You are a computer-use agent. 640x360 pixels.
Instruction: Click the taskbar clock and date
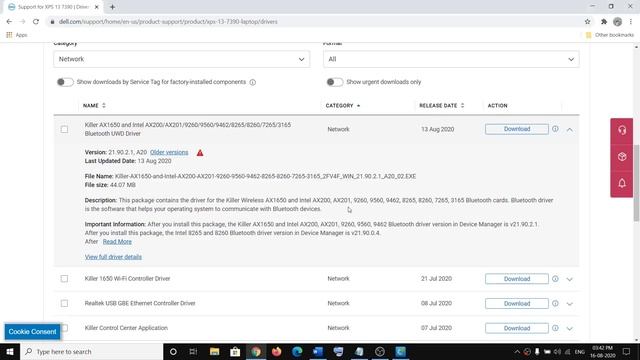point(603,351)
